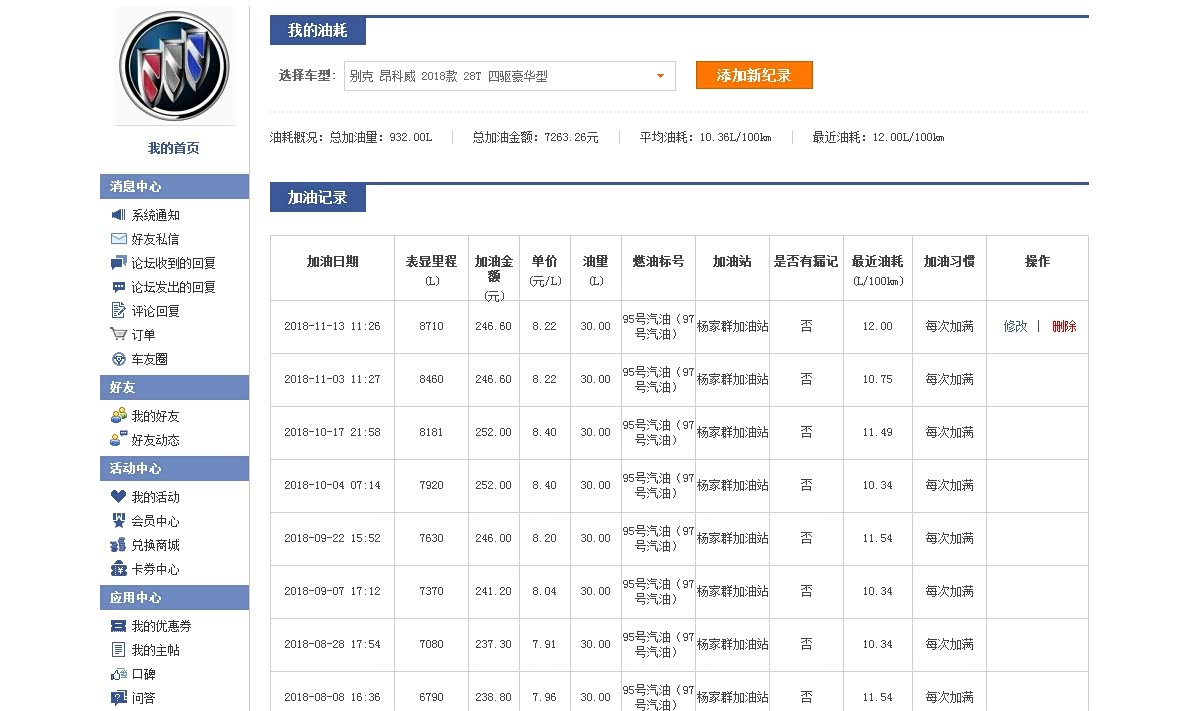Image resolution: width=1179 pixels, height=711 pixels.
Task: Open the member center medal icon
Action: pos(118,521)
